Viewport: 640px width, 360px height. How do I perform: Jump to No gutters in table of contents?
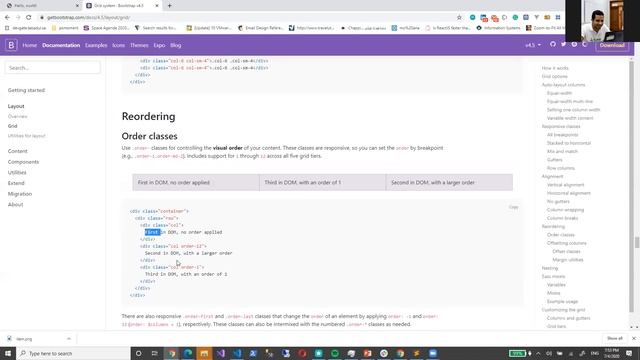(x=558, y=202)
